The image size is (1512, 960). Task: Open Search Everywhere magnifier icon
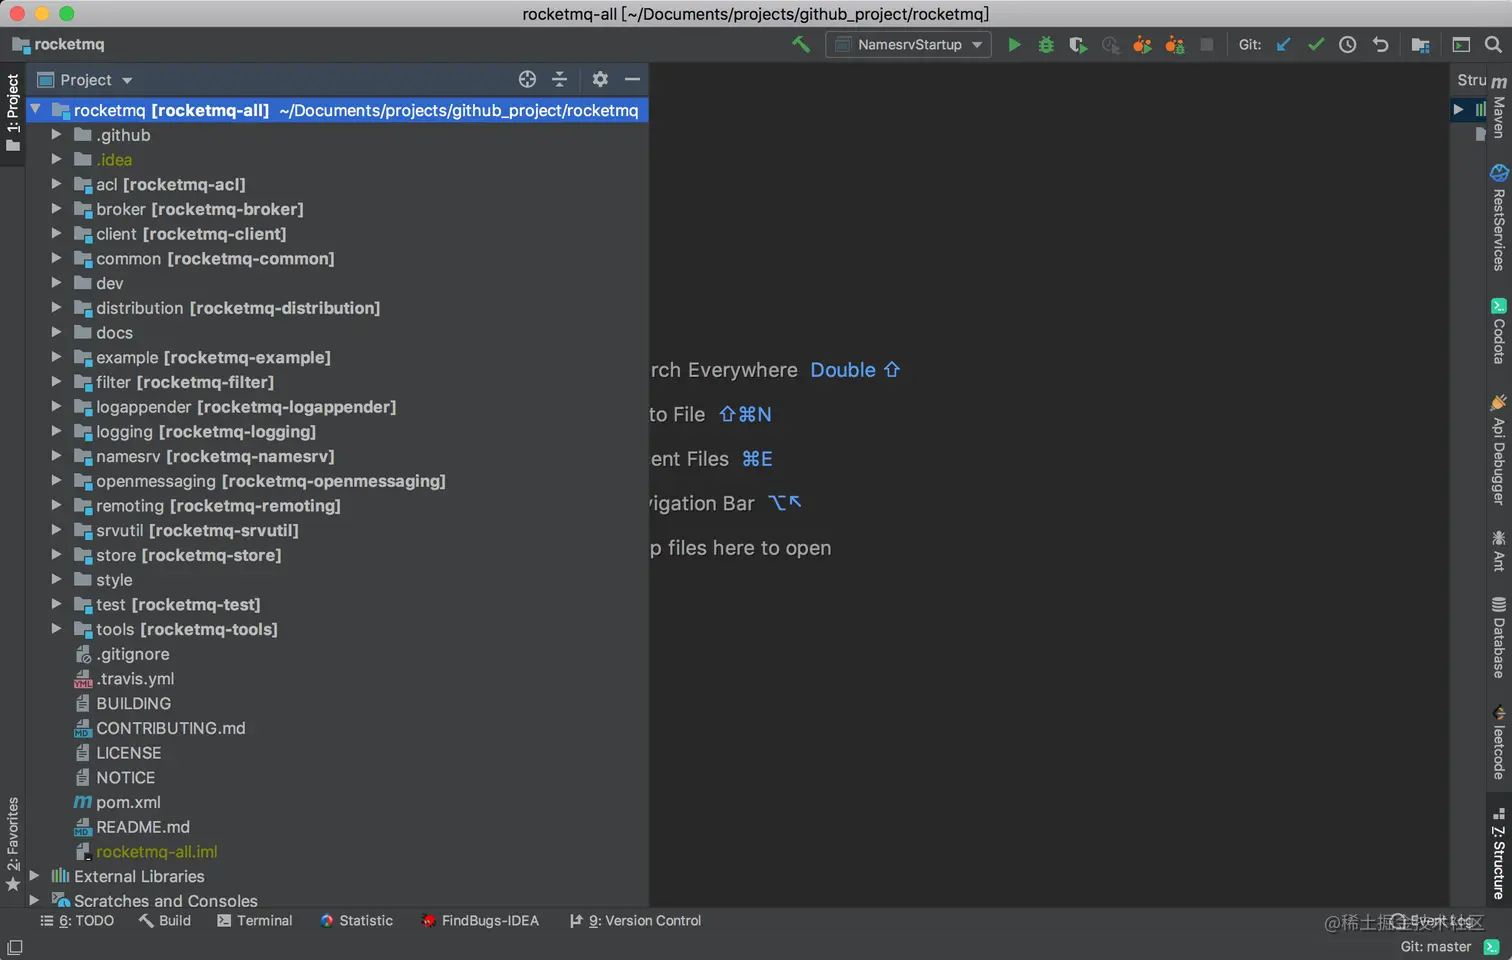(x=1493, y=44)
